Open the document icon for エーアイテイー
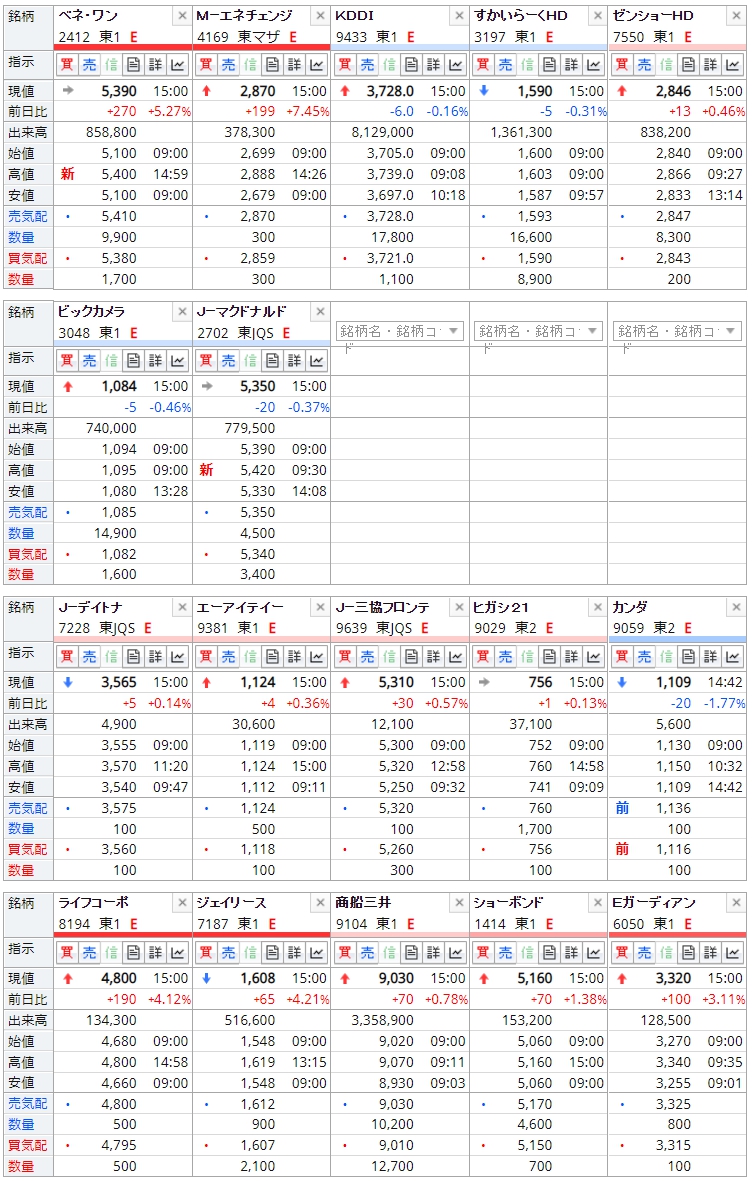752x1181 pixels. click(x=272, y=657)
